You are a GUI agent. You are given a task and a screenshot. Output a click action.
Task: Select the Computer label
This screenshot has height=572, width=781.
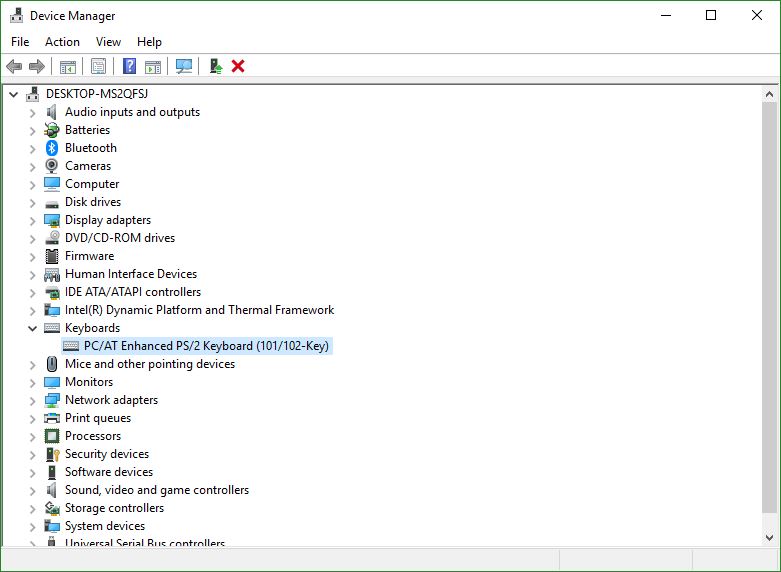pyautogui.click(x=92, y=184)
